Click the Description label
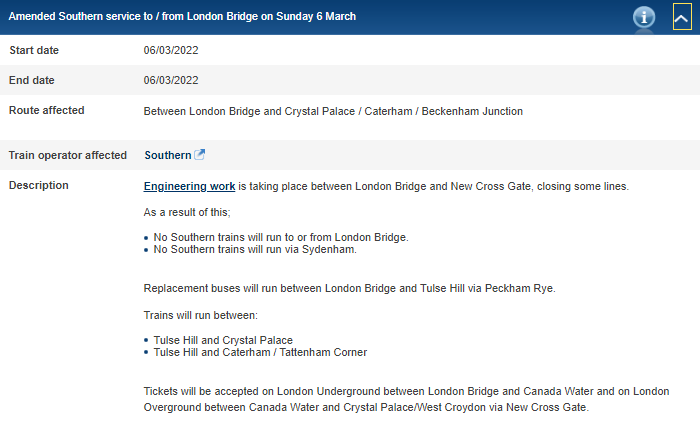Screen dimensions: 700x424 38,185
